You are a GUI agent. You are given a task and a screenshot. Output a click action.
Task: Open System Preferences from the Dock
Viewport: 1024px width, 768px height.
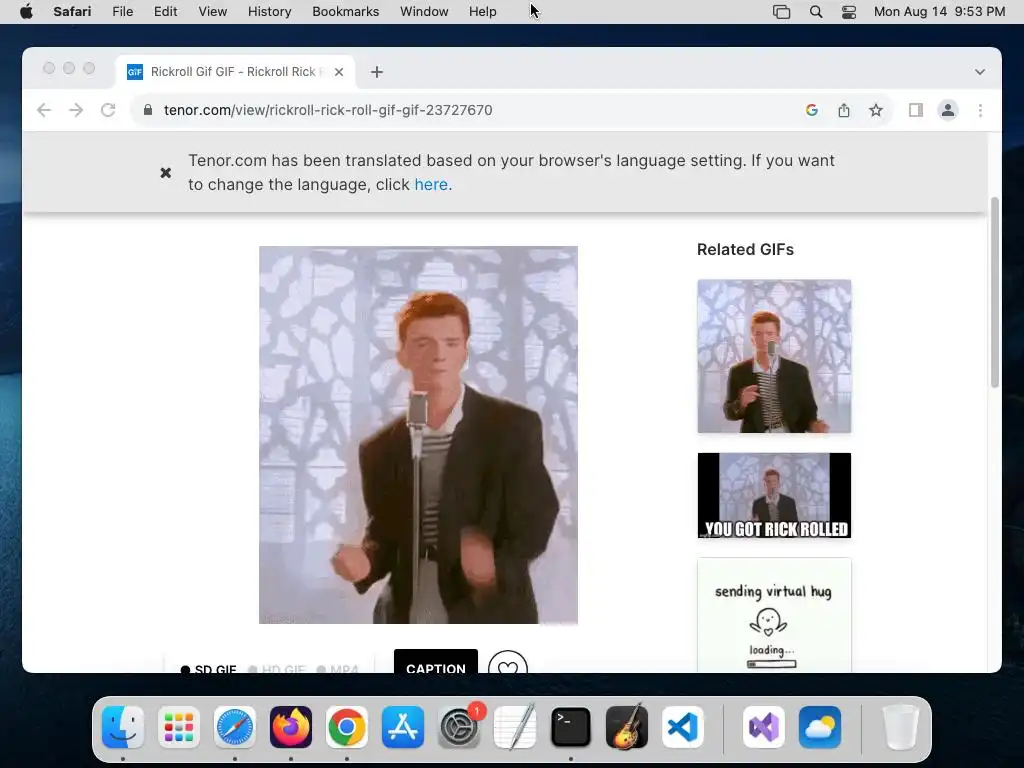point(459,727)
